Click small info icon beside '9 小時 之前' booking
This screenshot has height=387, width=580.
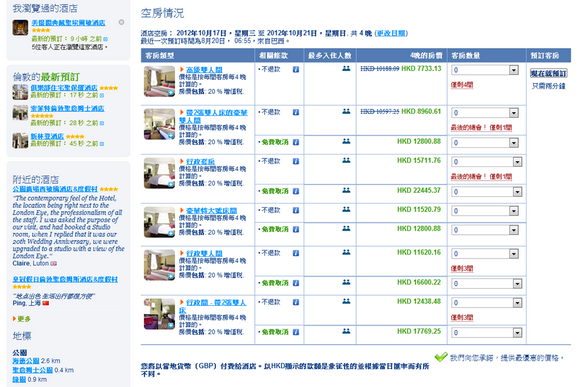(x=105, y=39)
